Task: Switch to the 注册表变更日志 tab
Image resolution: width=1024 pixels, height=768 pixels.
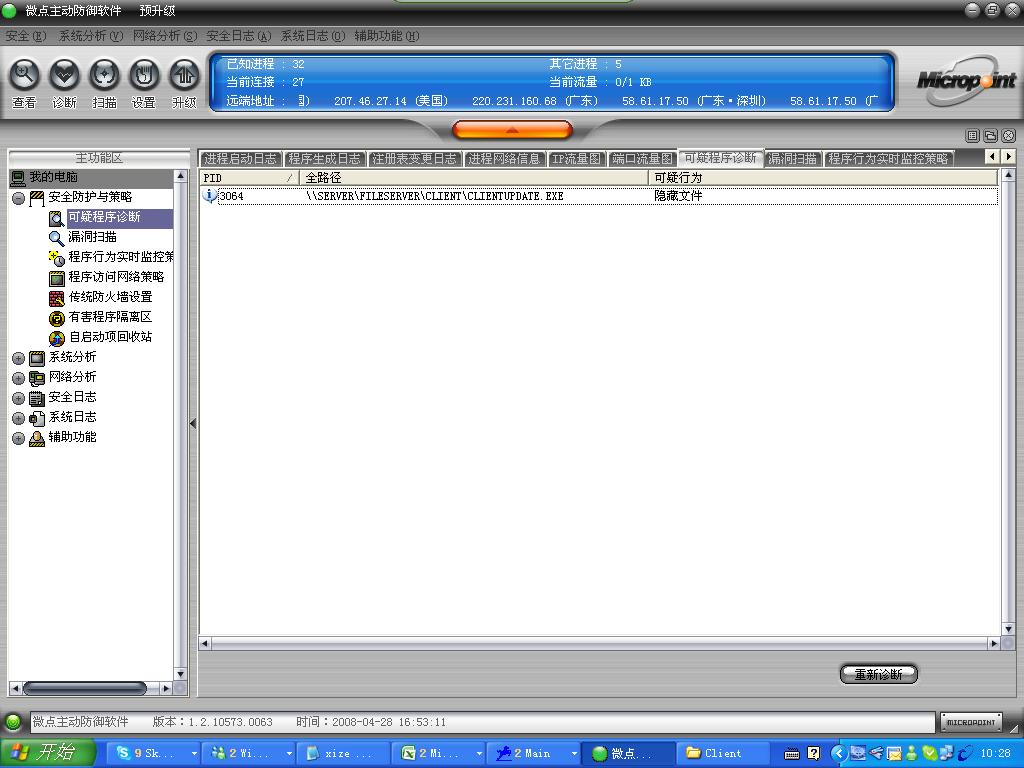Action: coord(414,159)
